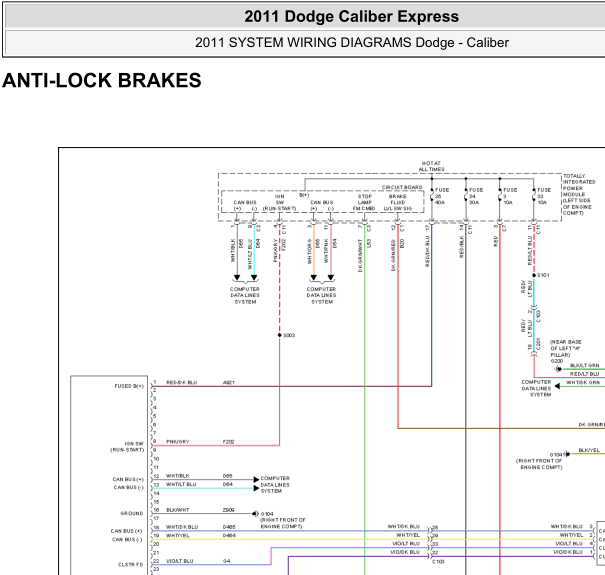605x575 pixels.
Task: Select the "BLK/WHT" wire label
Action: tap(177, 510)
